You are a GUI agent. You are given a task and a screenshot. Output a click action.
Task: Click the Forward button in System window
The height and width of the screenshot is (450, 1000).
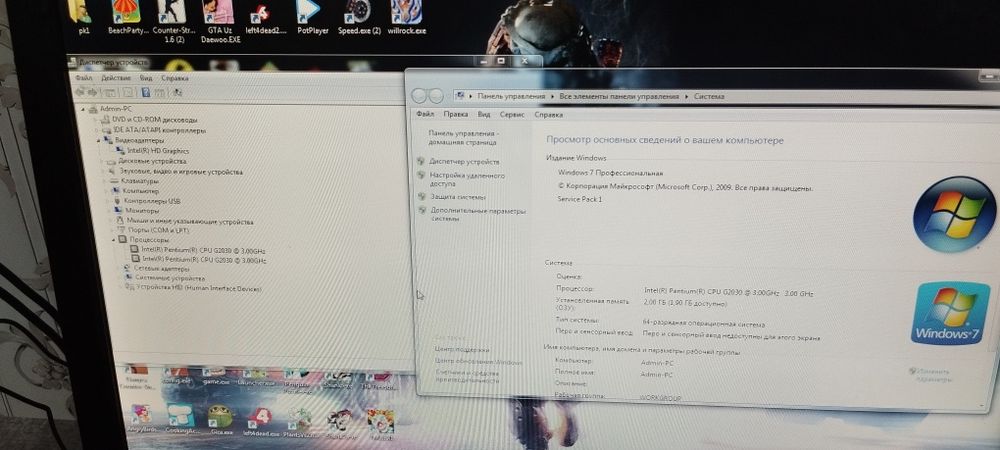tap(436, 96)
